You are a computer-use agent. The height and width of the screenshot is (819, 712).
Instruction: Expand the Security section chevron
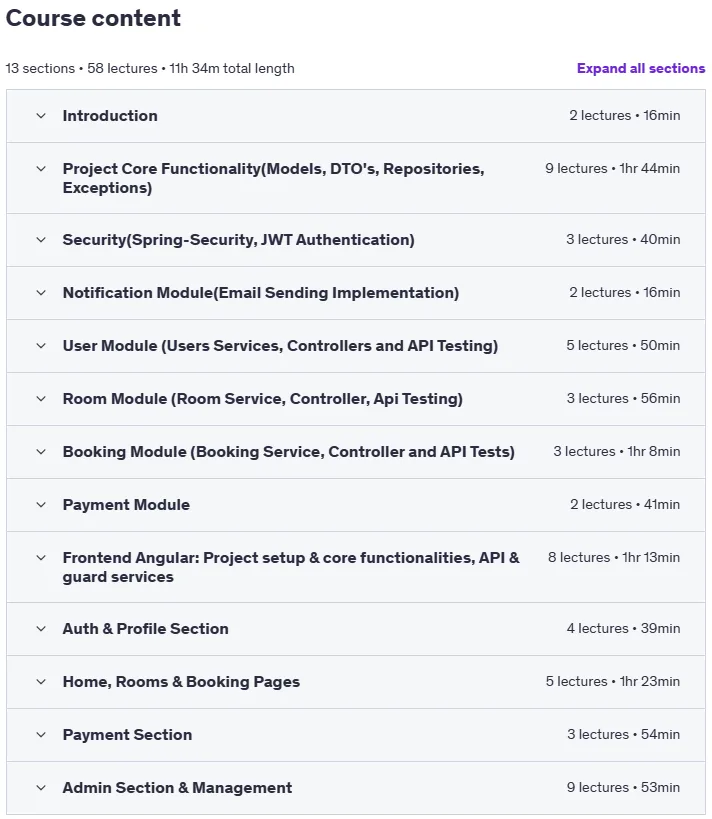[41, 240]
